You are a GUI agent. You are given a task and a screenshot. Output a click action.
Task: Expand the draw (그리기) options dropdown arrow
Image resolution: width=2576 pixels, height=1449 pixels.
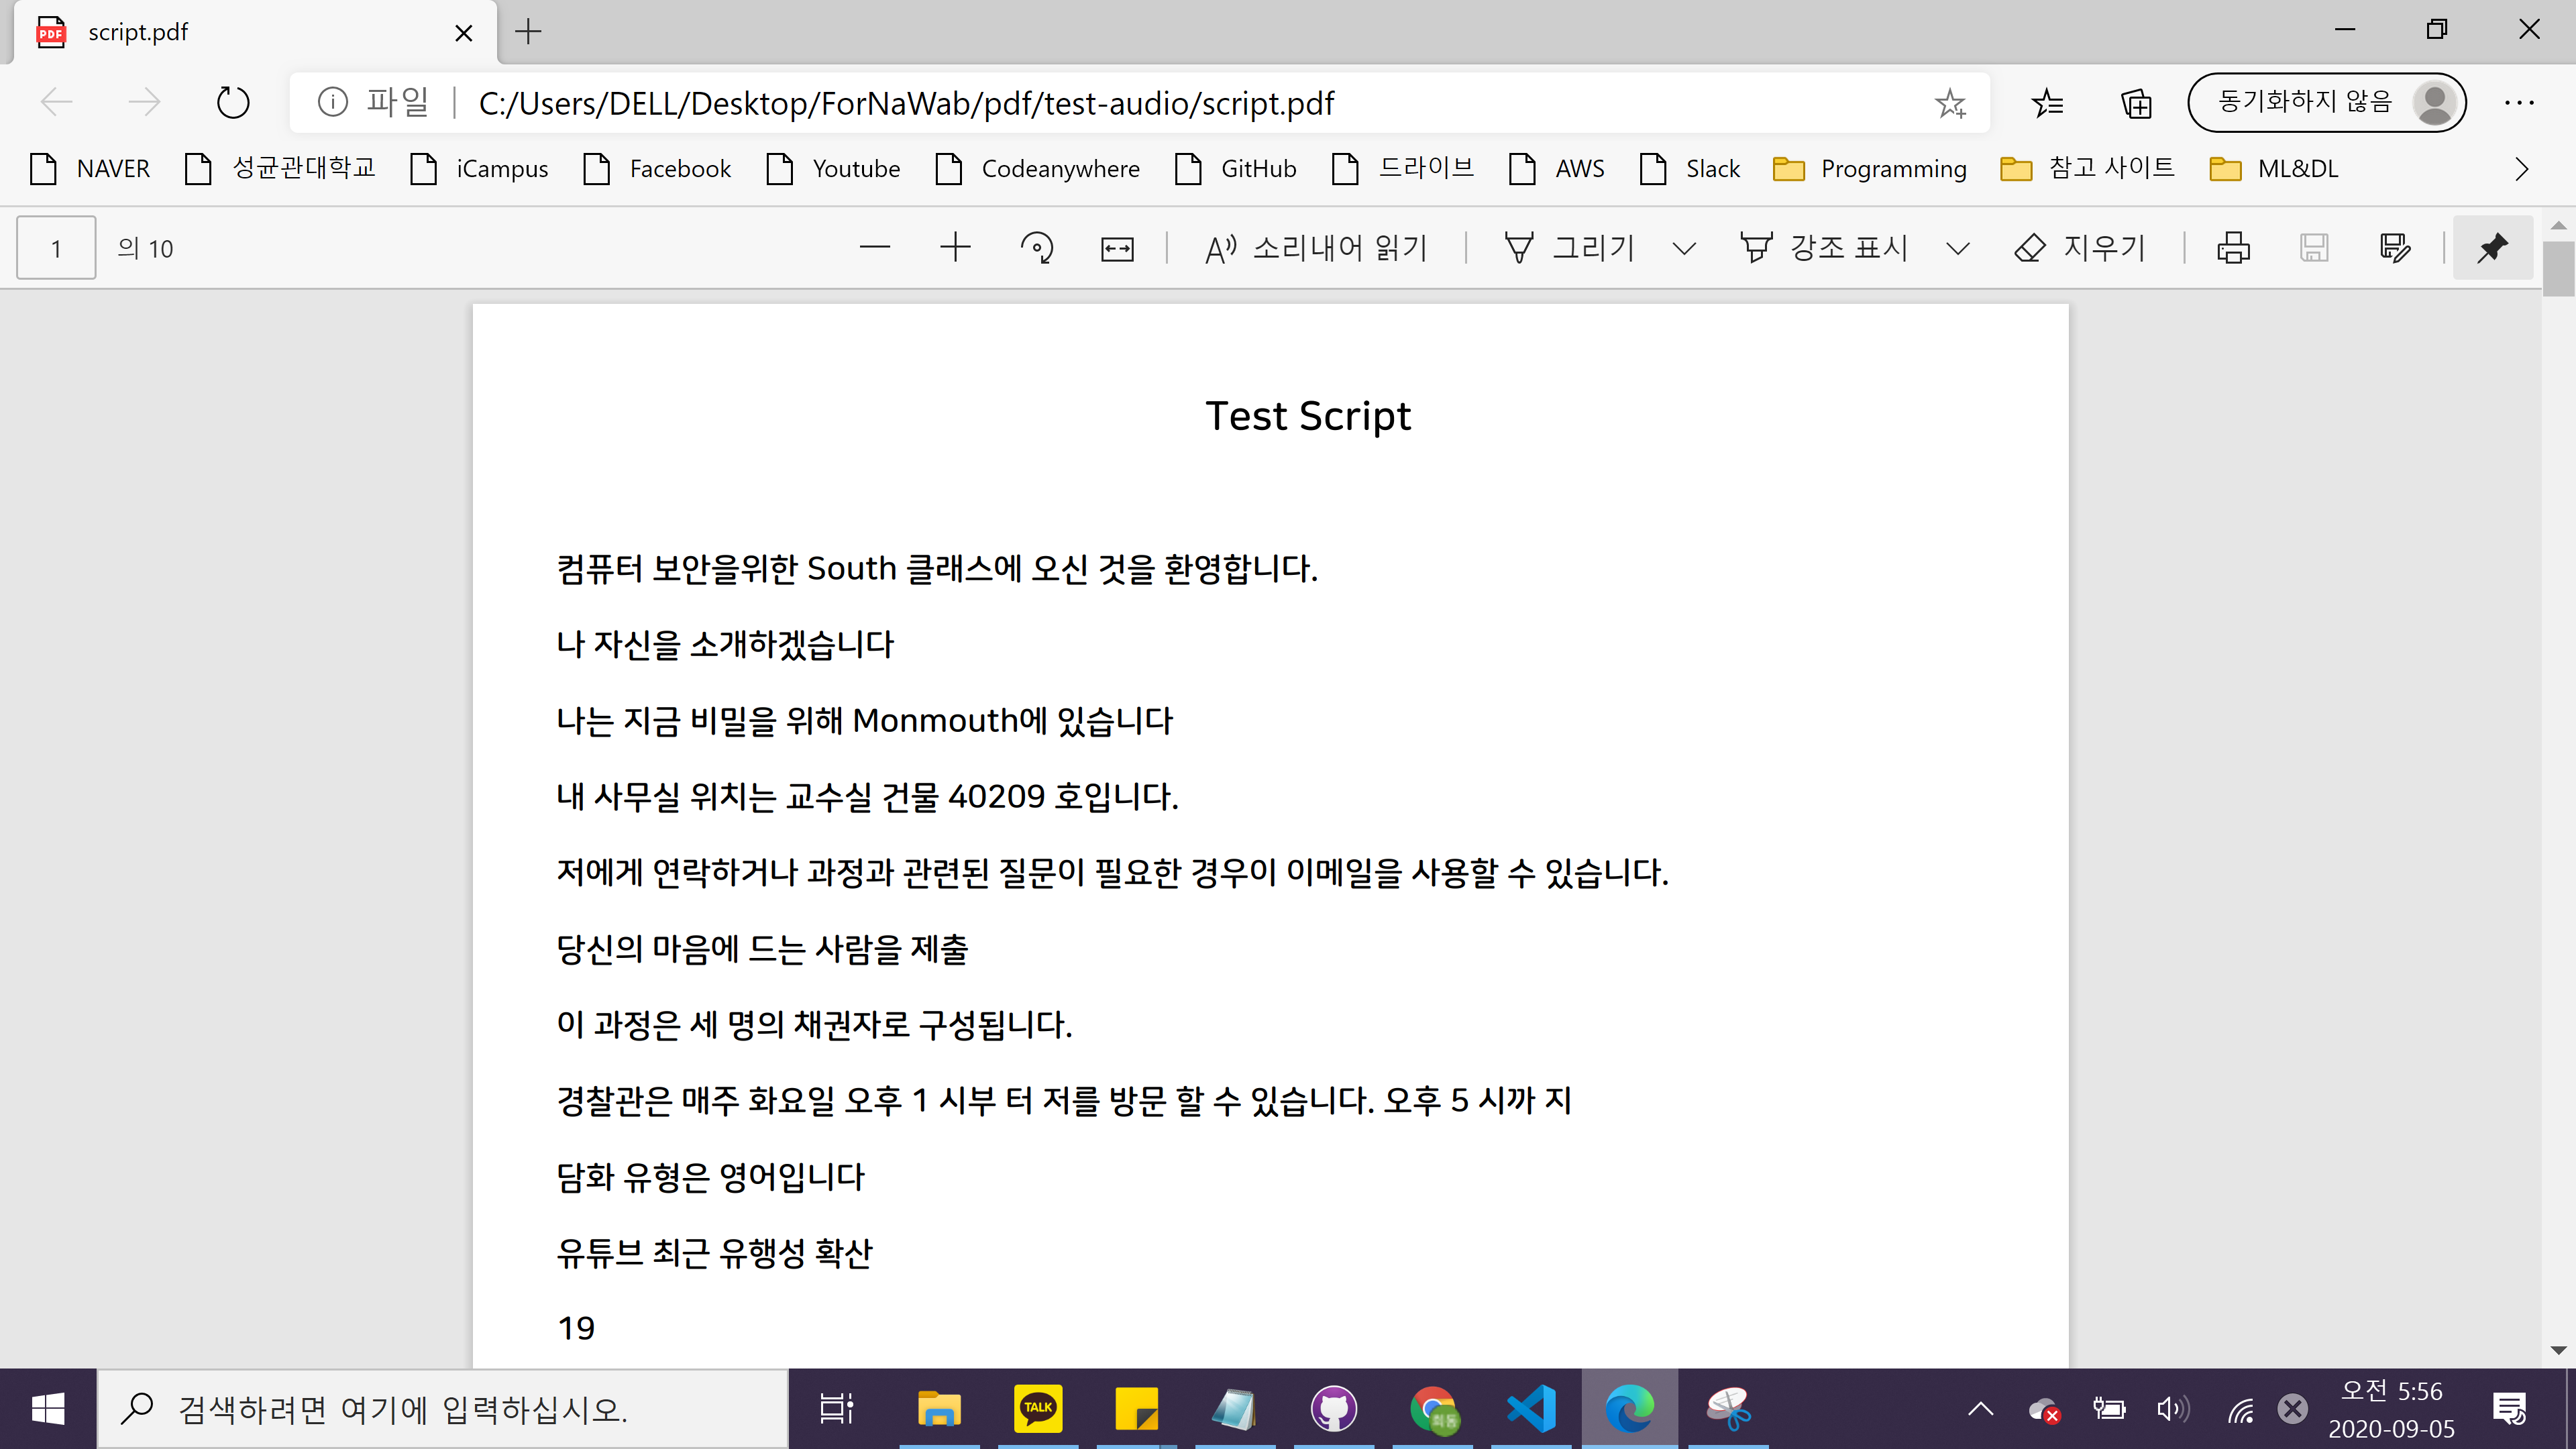pos(1684,248)
